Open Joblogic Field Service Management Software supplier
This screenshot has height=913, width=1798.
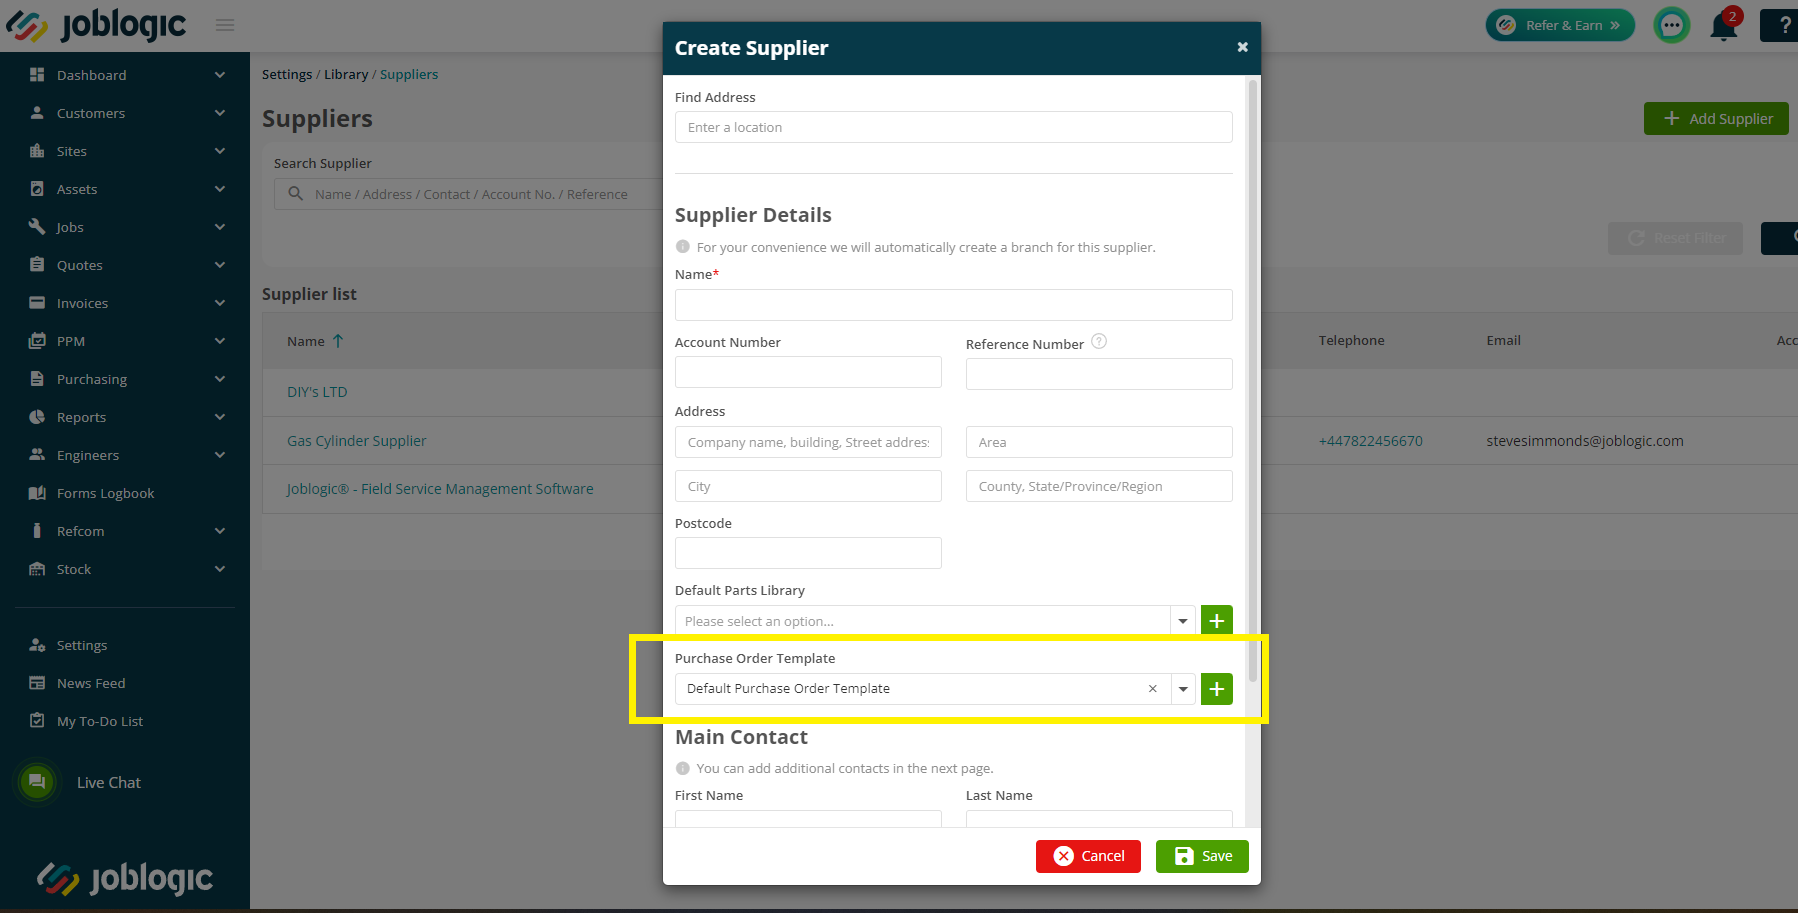(440, 489)
